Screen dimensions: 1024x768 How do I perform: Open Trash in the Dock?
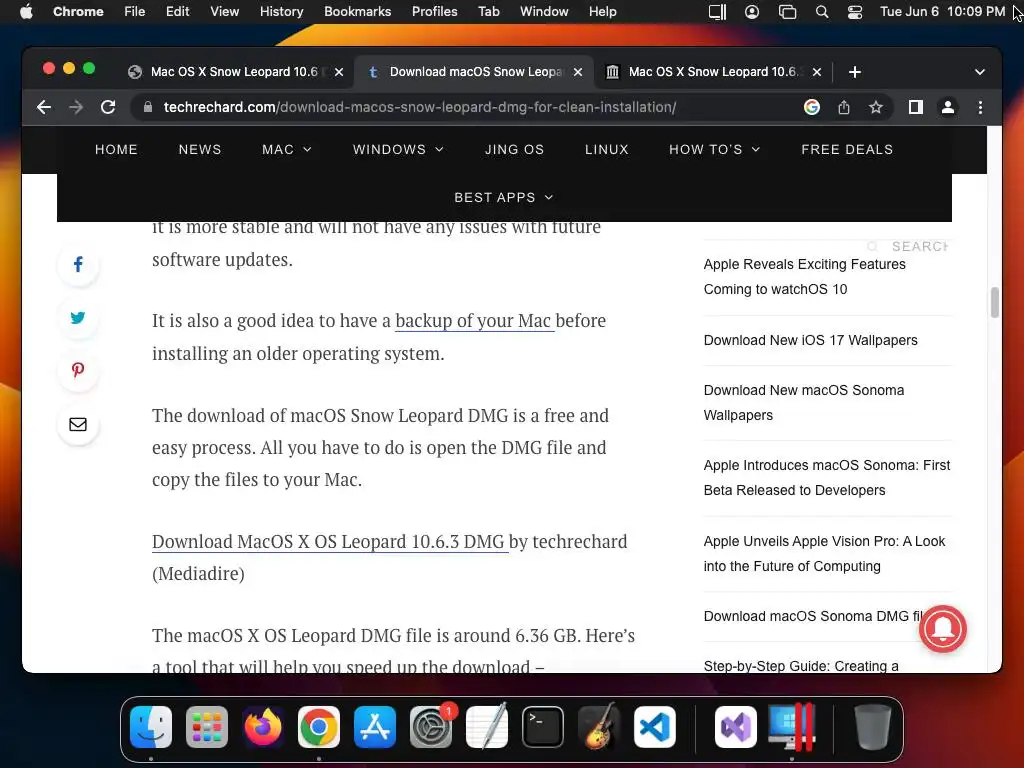(873, 727)
